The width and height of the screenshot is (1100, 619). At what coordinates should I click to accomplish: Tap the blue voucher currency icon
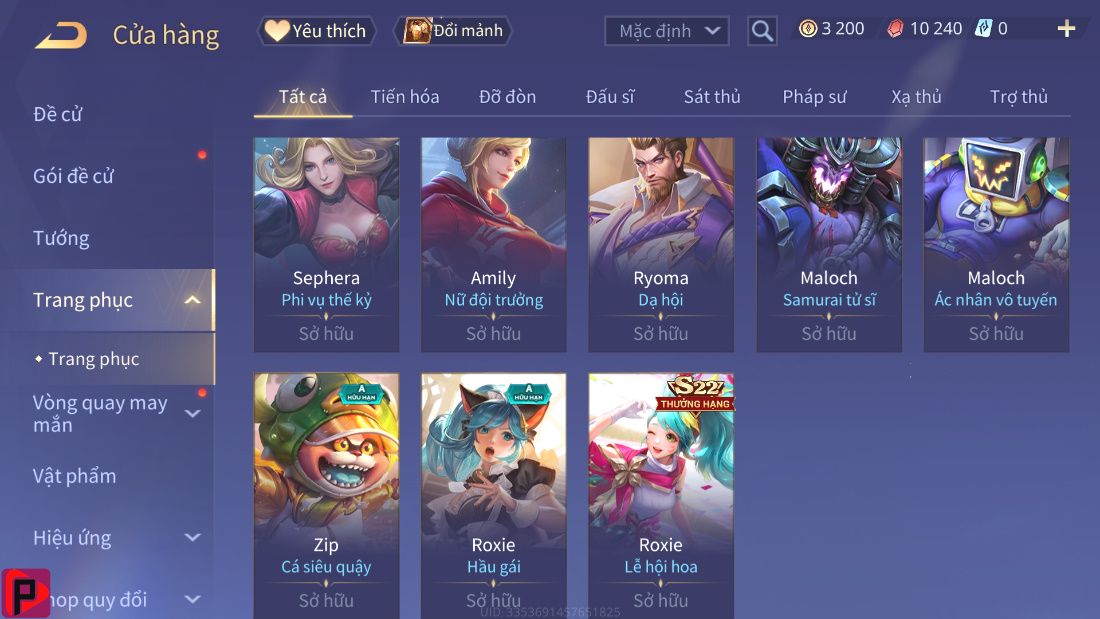coord(984,28)
